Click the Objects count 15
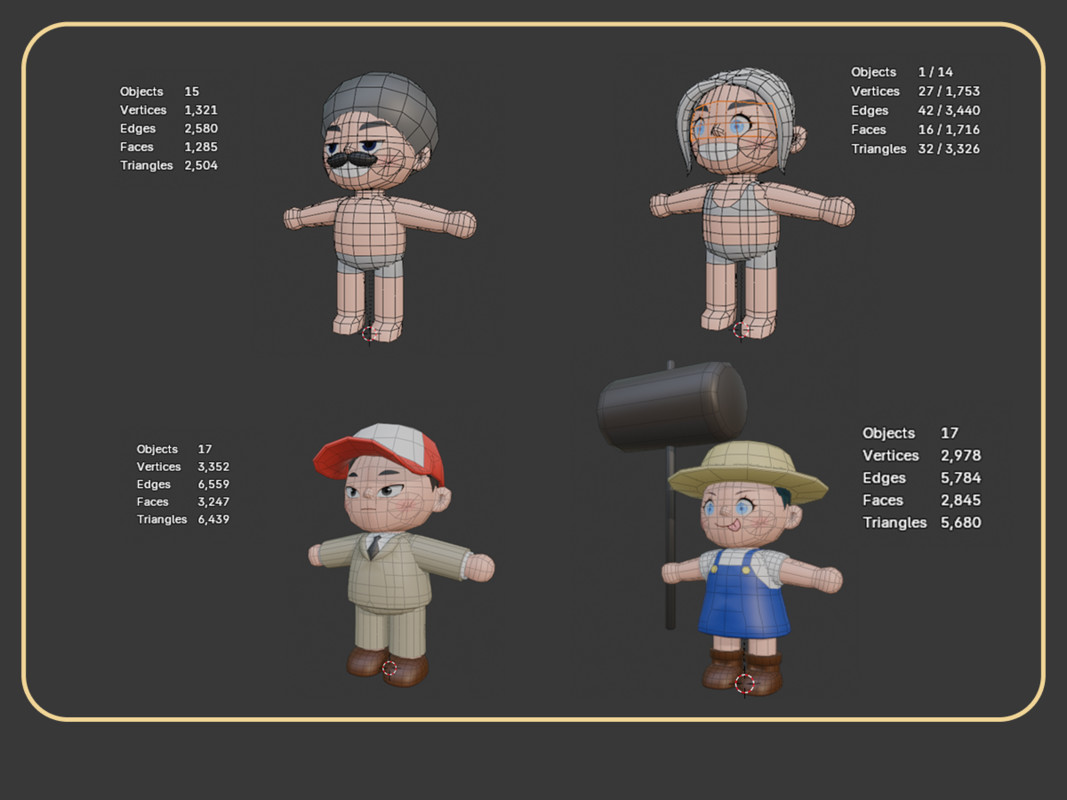 [192, 91]
